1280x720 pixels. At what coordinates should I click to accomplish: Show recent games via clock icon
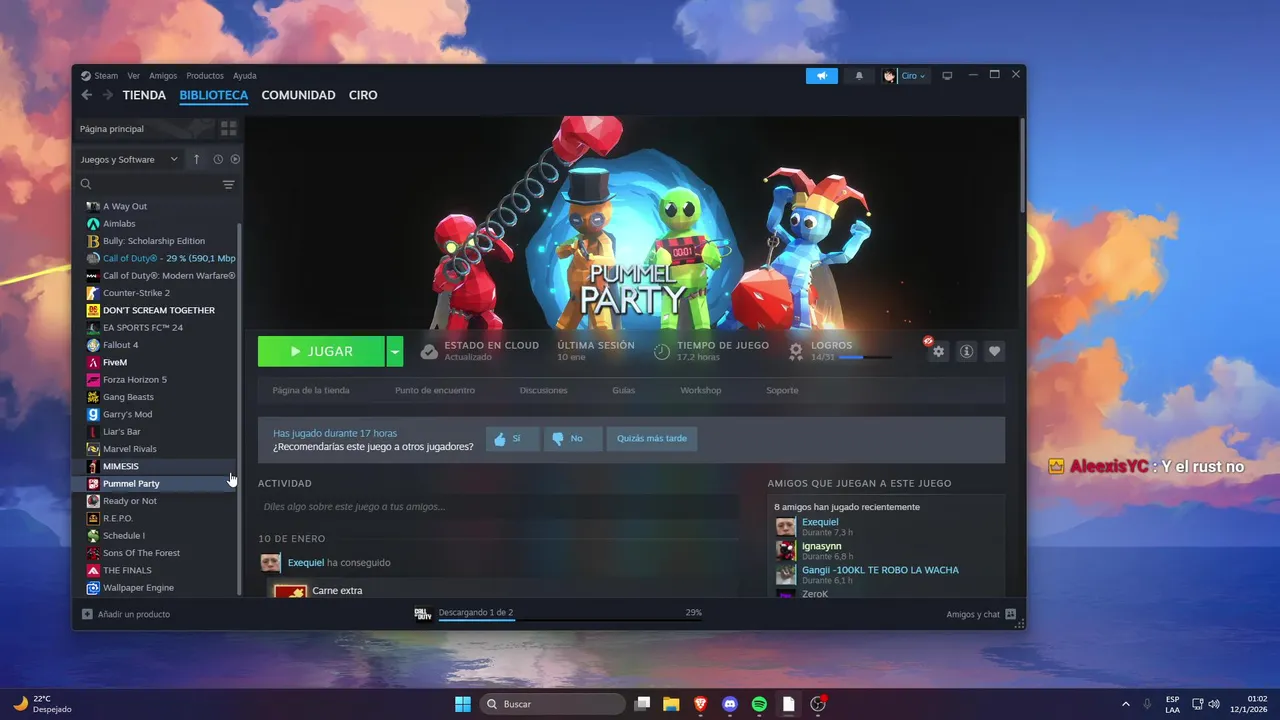(218, 159)
